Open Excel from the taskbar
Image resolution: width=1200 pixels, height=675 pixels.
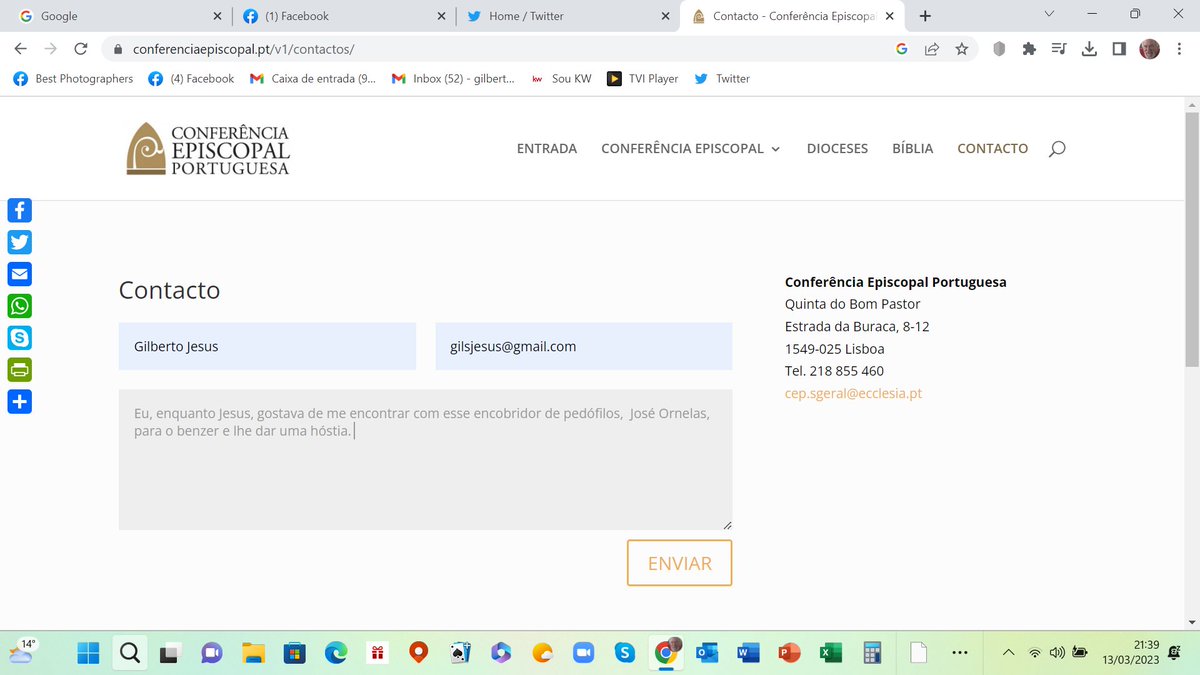(830, 653)
